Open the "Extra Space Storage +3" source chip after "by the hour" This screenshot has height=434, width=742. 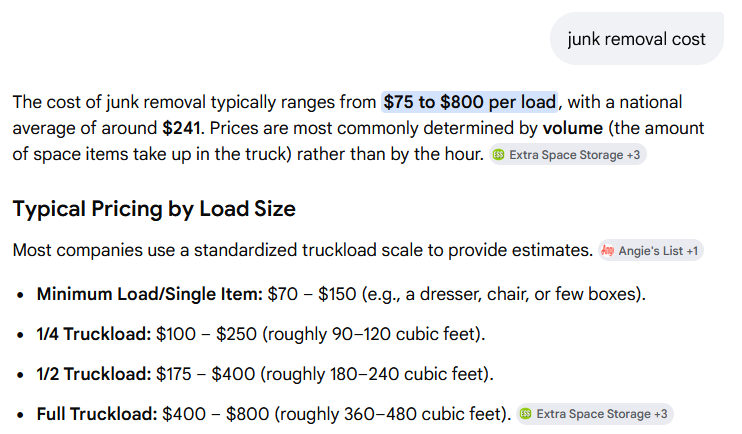(x=567, y=156)
